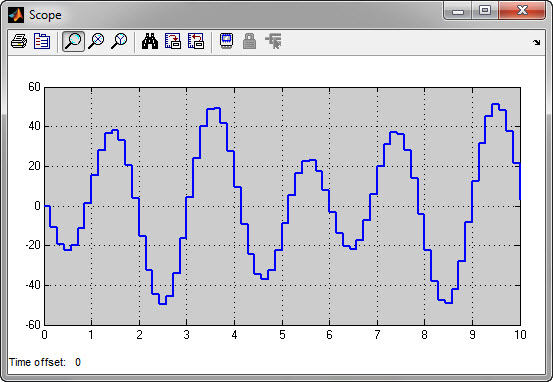
Task: Click the Print icon in the toolbar
Action: tap(19, 41)
